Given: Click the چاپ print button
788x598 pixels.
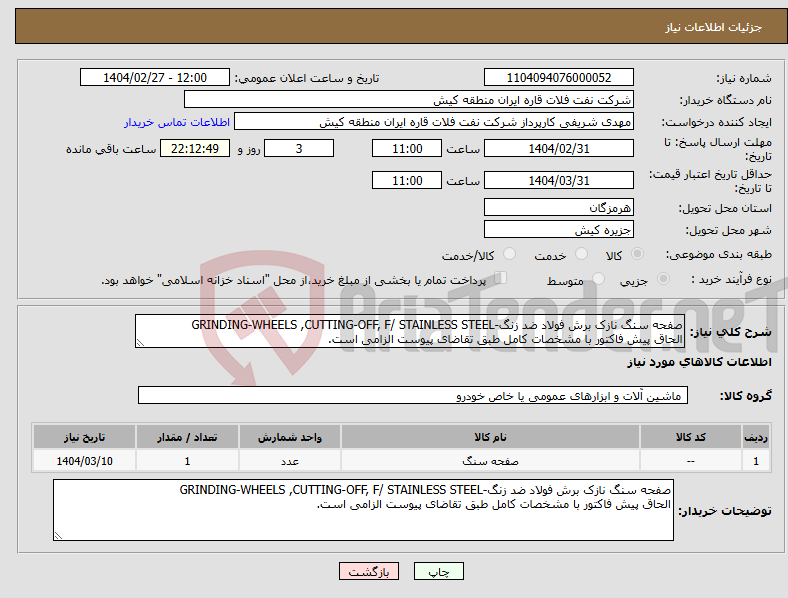Looking at the screenshot, I should pos(439,571).
